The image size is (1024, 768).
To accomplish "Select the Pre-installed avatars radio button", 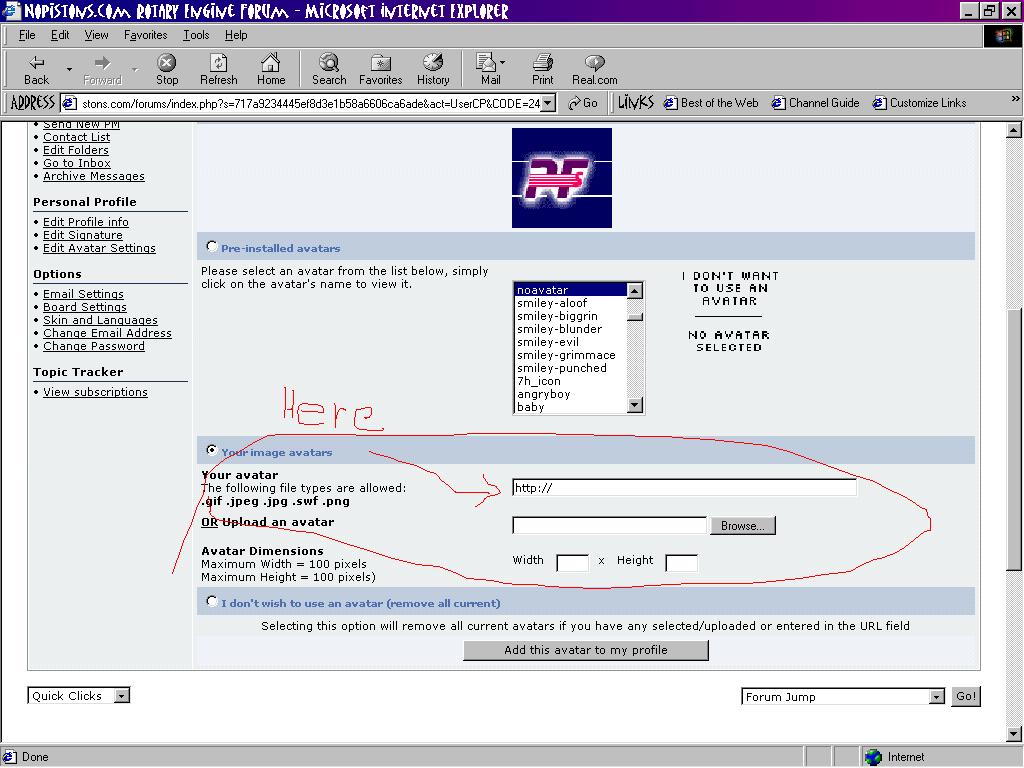I will click(211, 246).
